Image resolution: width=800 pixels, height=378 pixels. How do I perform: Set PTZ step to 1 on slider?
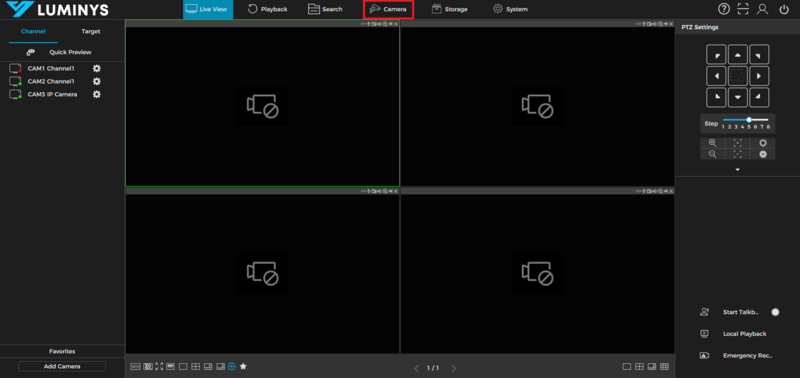(723, 127)
